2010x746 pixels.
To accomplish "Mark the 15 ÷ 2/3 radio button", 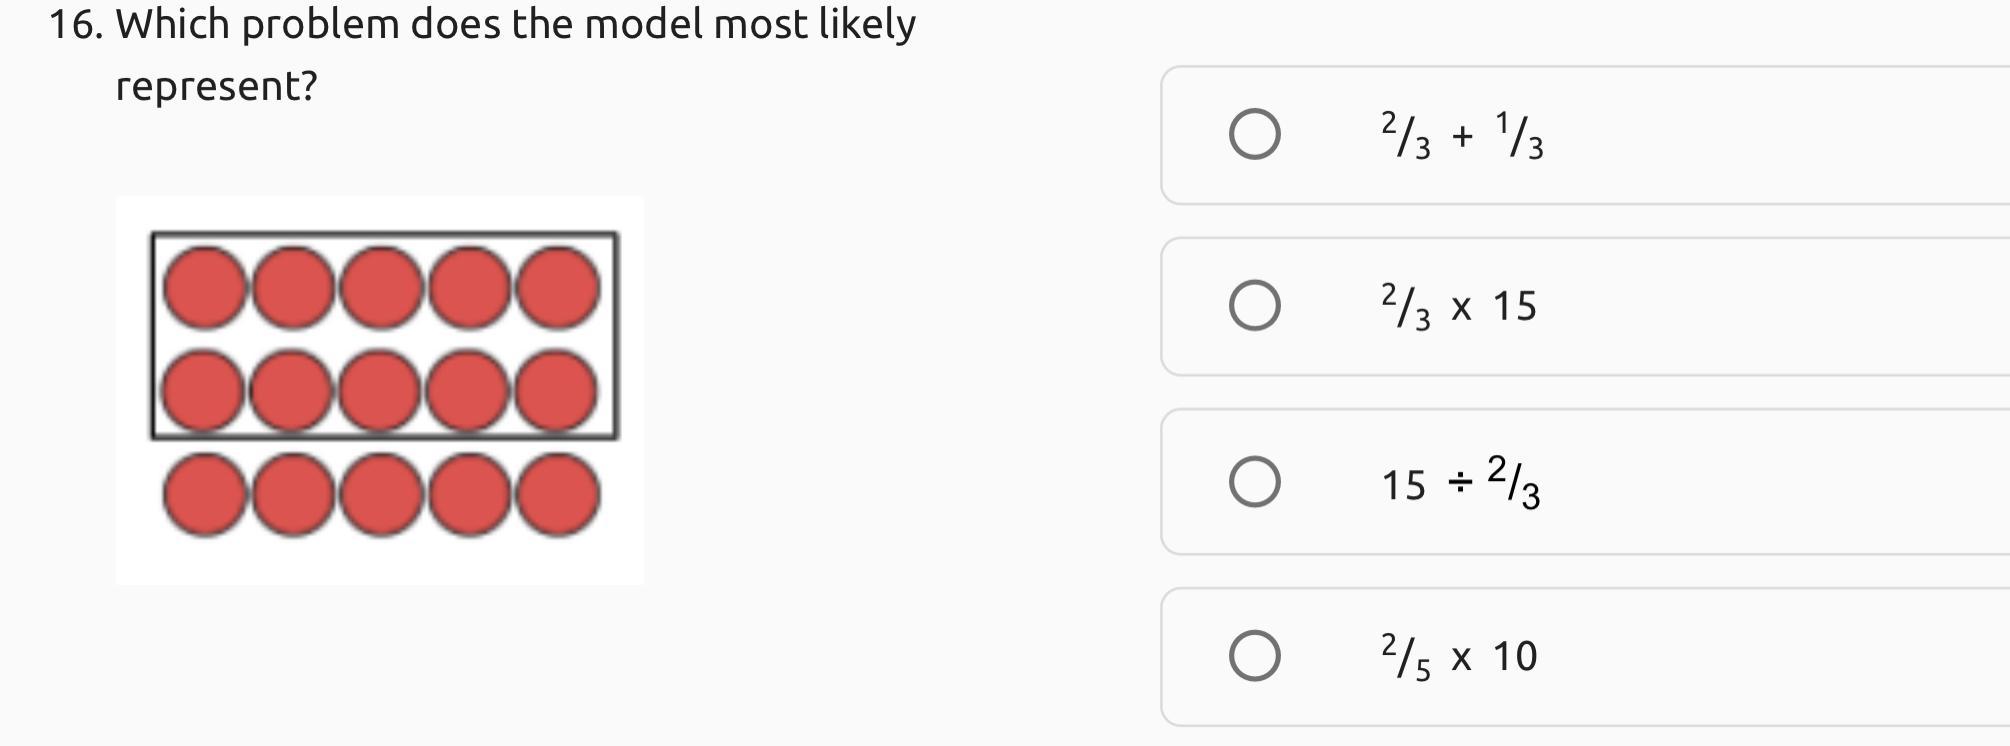I will 1254,482.
